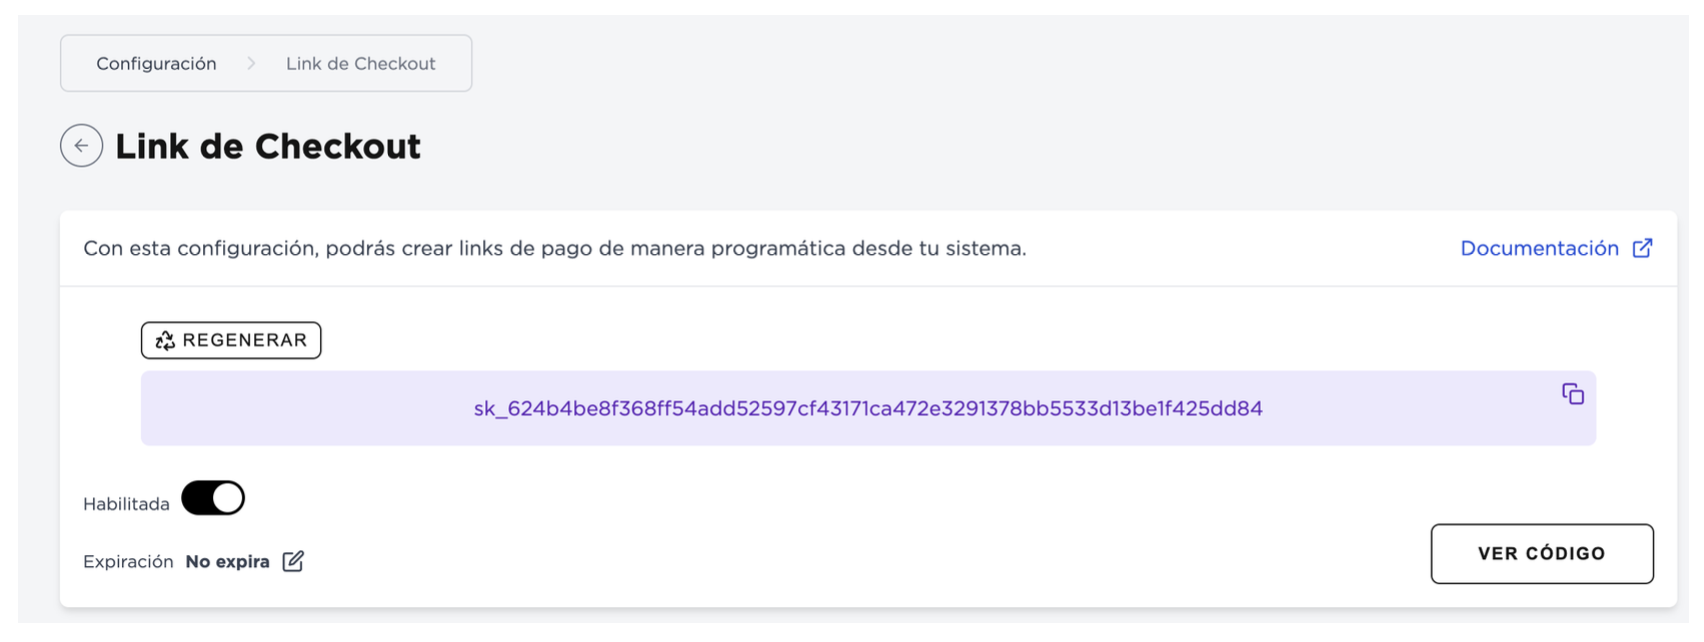Click the No expira expiration value
The width and height of the screenshot is (1704, 642).
(x=227, y=562)
